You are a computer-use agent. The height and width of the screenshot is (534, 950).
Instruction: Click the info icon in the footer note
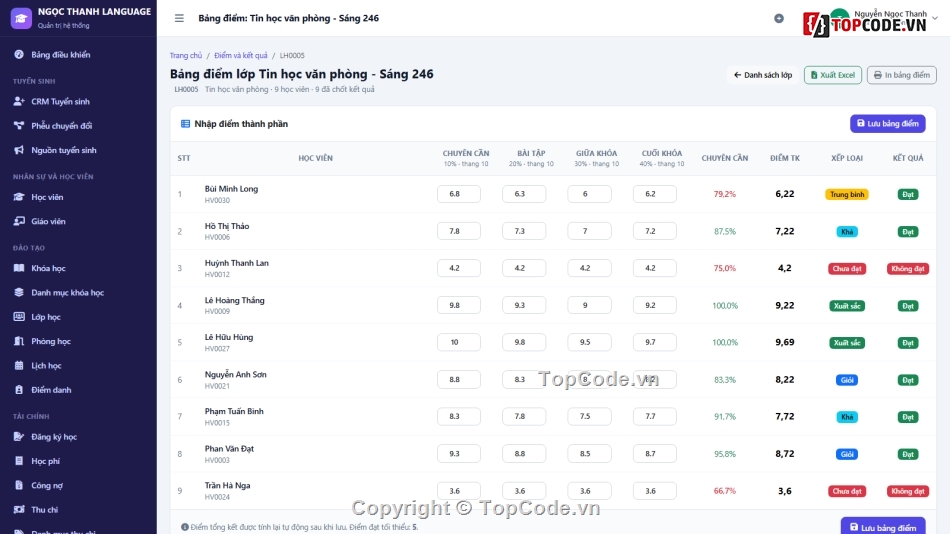tap(185, 527)
